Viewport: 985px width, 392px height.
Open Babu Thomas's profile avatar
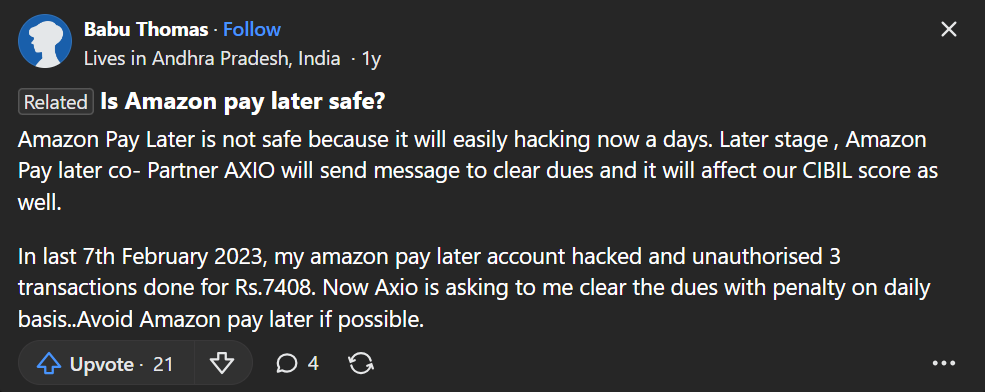[x=45, y=41]
